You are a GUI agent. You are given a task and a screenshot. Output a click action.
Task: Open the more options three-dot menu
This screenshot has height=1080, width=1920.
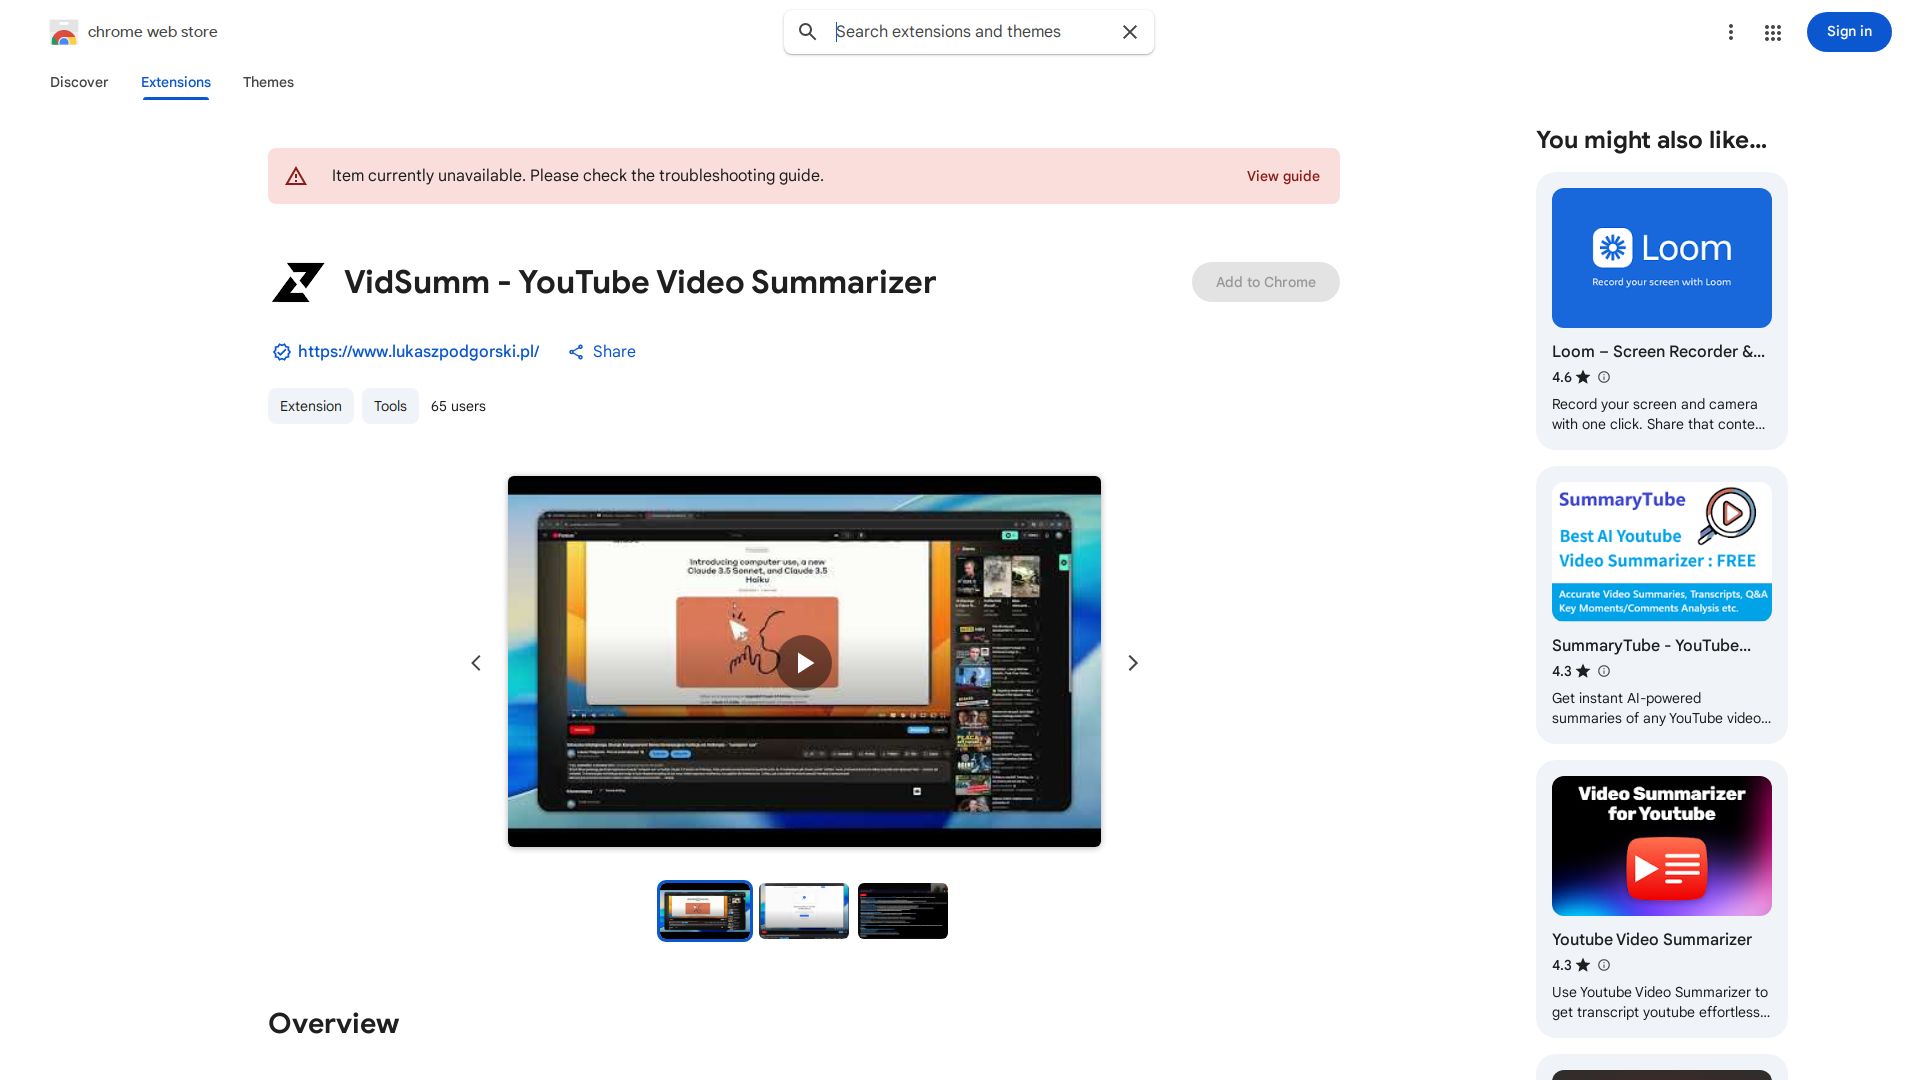coord(1731,32)
